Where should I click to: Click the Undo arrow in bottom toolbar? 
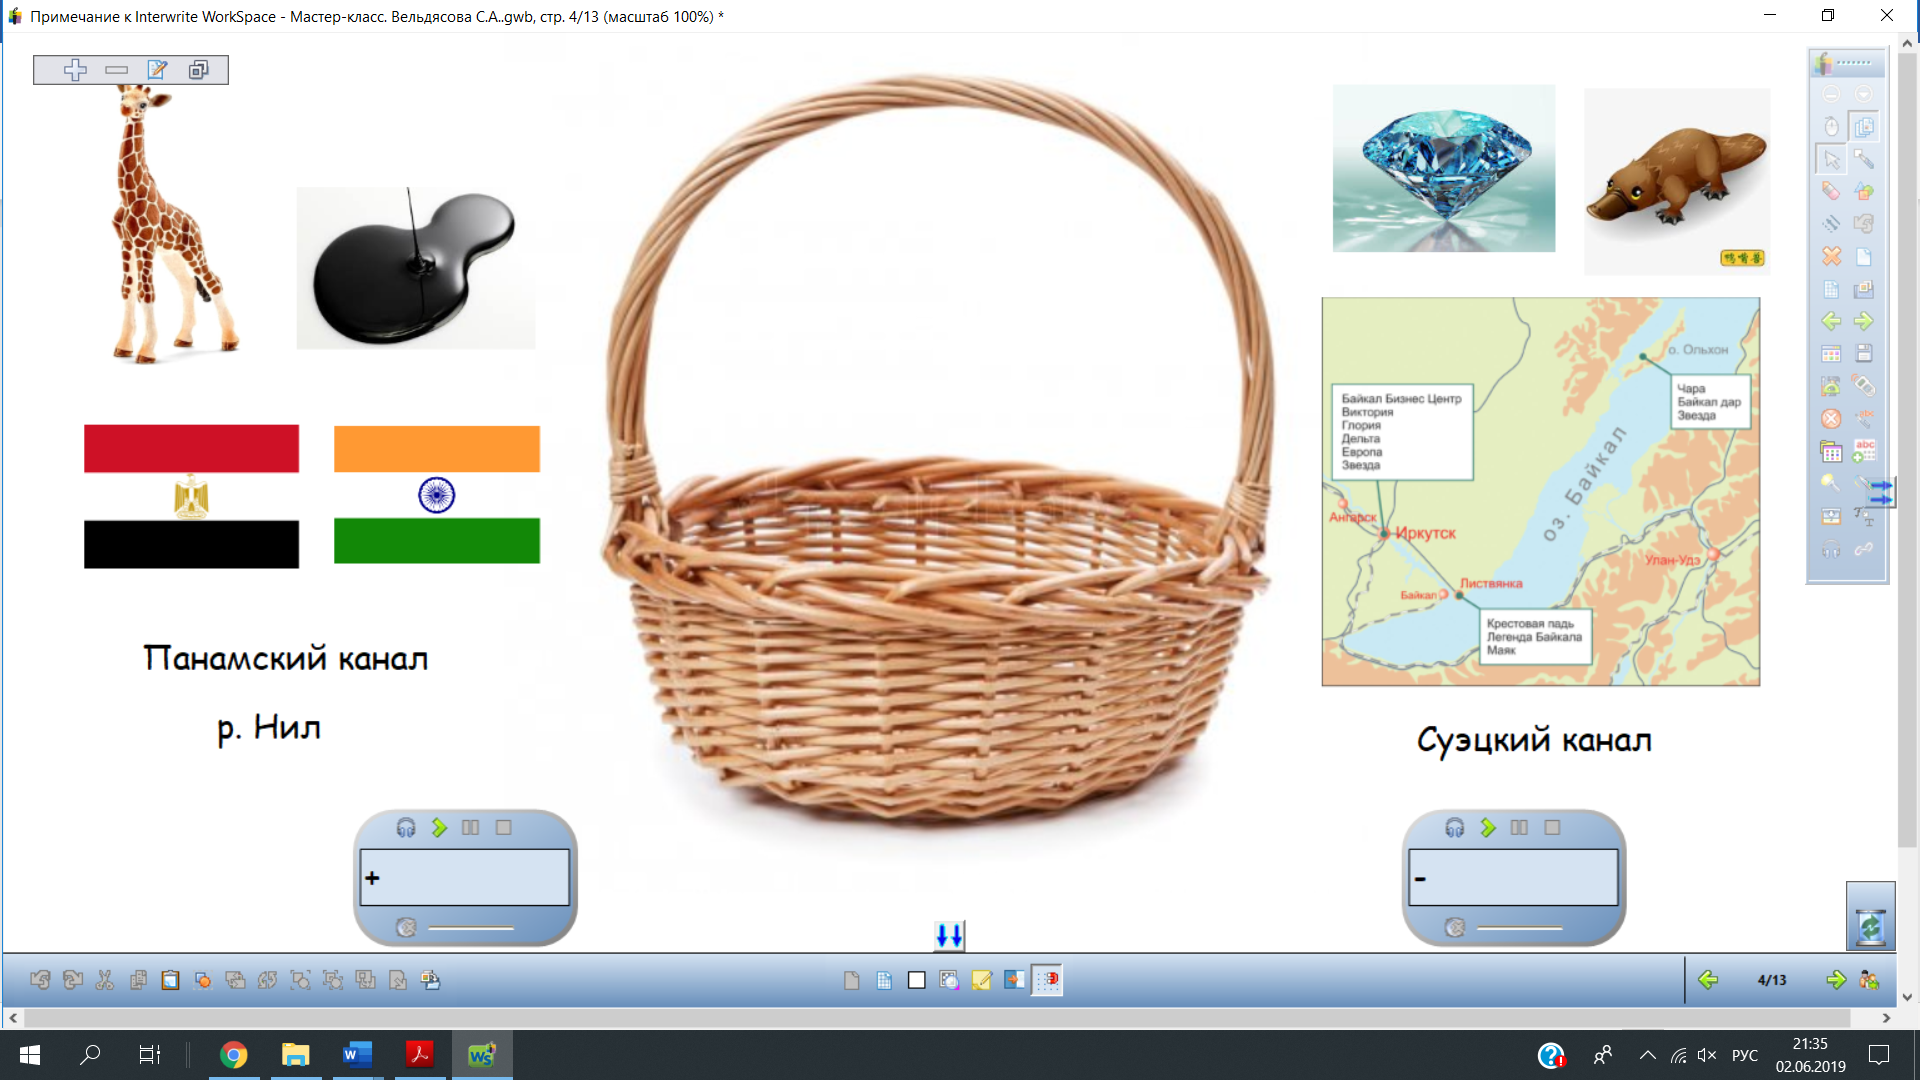point(40,980)
